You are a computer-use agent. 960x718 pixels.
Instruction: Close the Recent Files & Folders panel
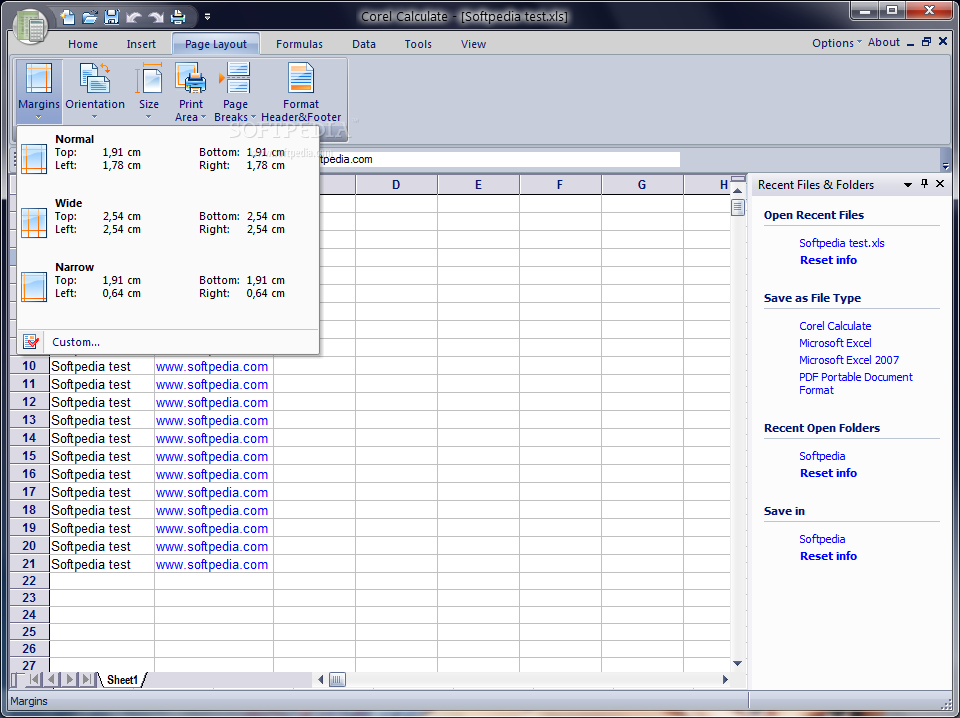[x=940, y=184]
